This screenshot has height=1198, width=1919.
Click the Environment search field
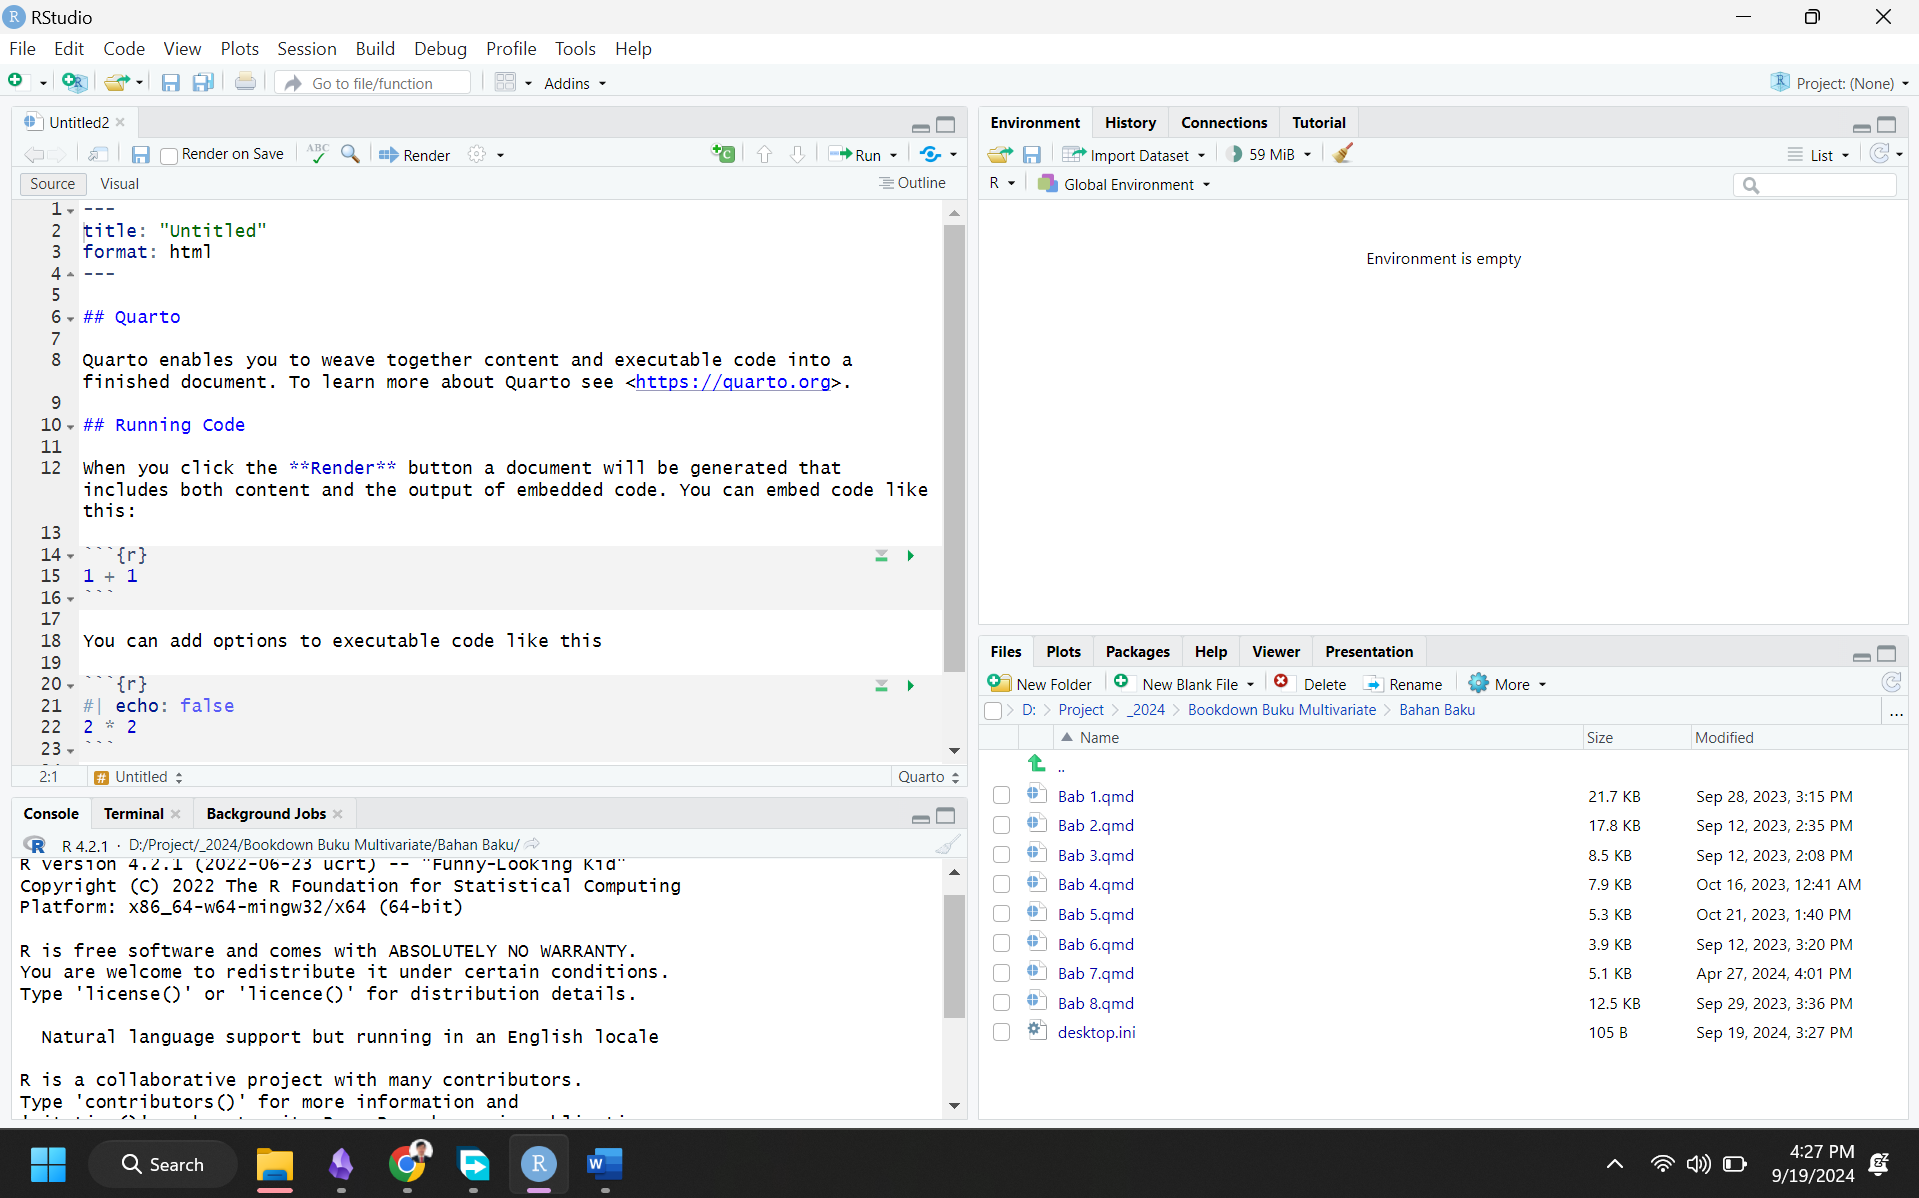coord(1814,185)
